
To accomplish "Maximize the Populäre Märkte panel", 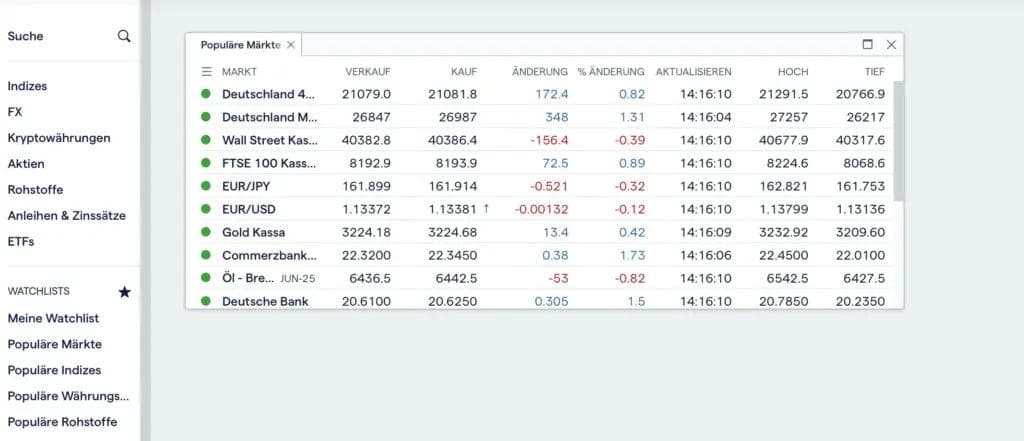I will tap(868, 44).
